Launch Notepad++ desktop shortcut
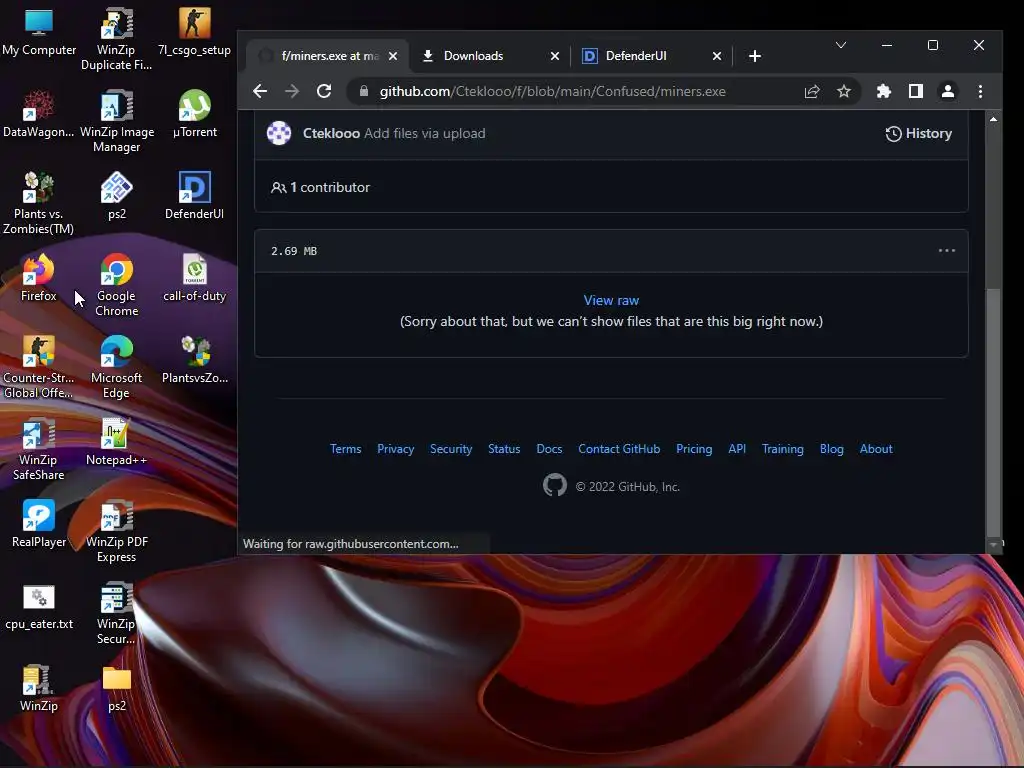Screen dimensions: 1024x768 click(x=116, y=442)
